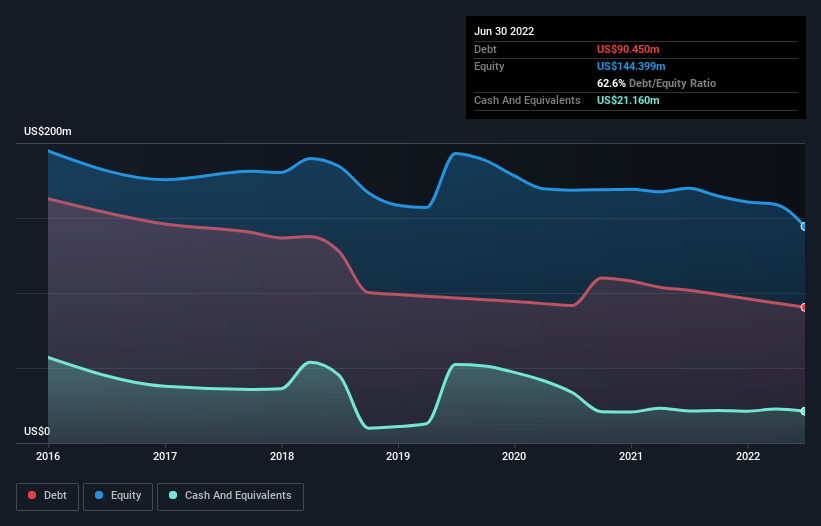Click the US$21.160m cash value
Viewport: 821px width, 526px height.
point(628,100)
